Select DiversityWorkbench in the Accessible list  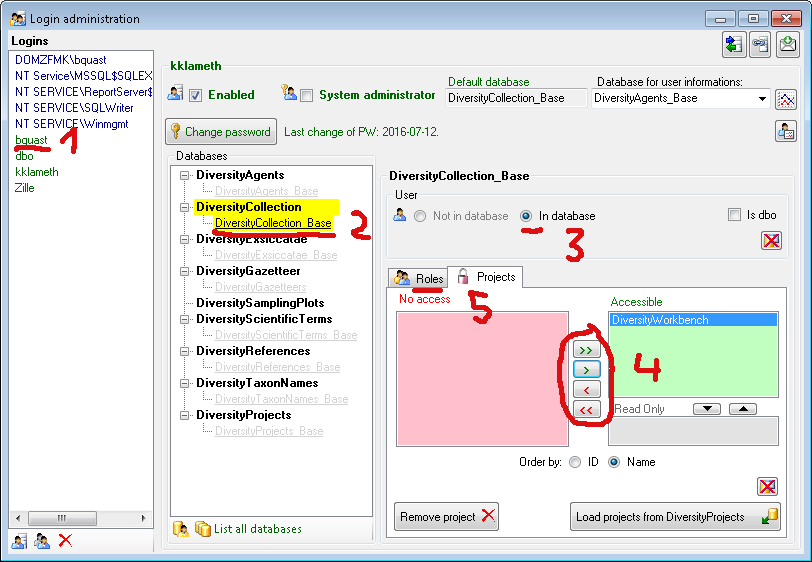click(692, 319)
